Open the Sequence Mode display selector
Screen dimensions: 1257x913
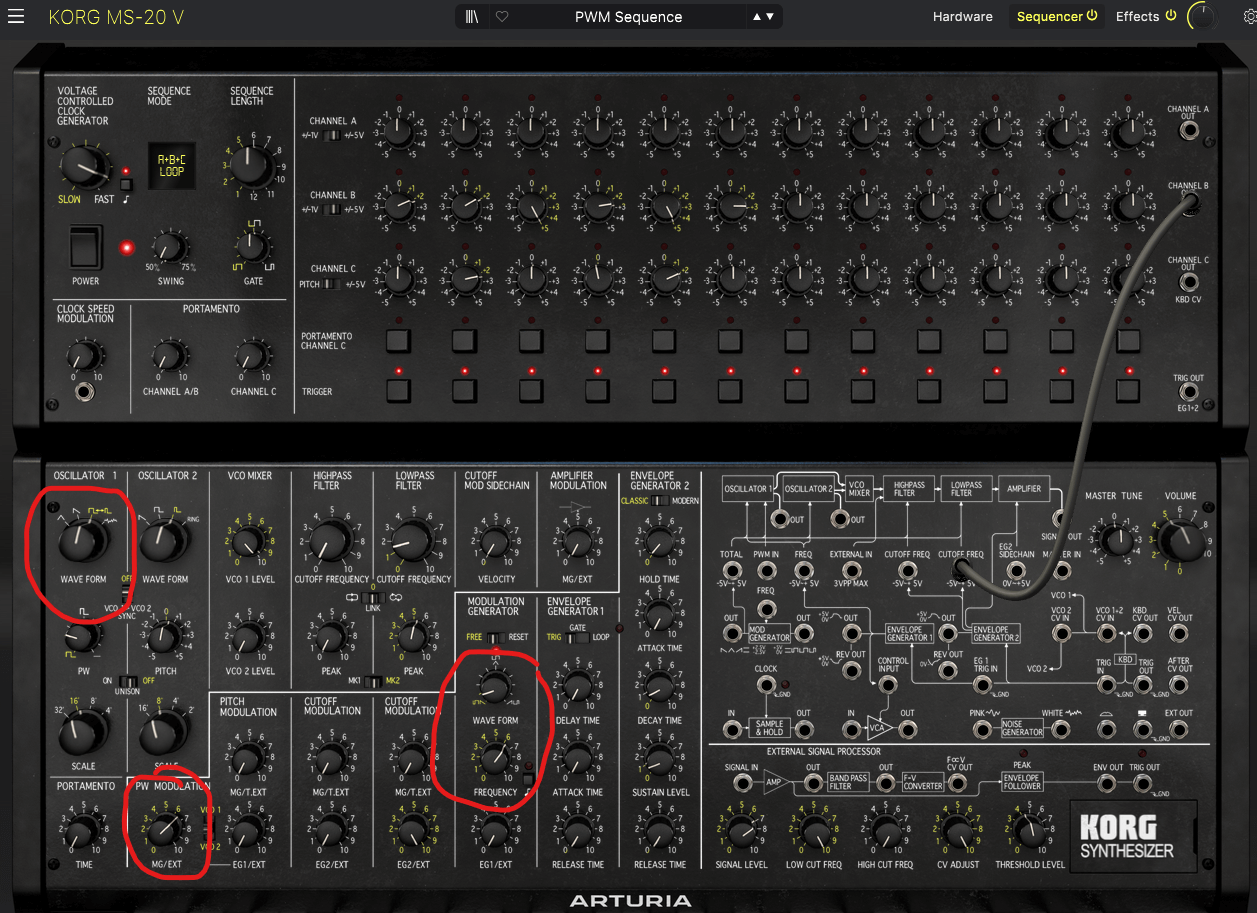(171, 165)
